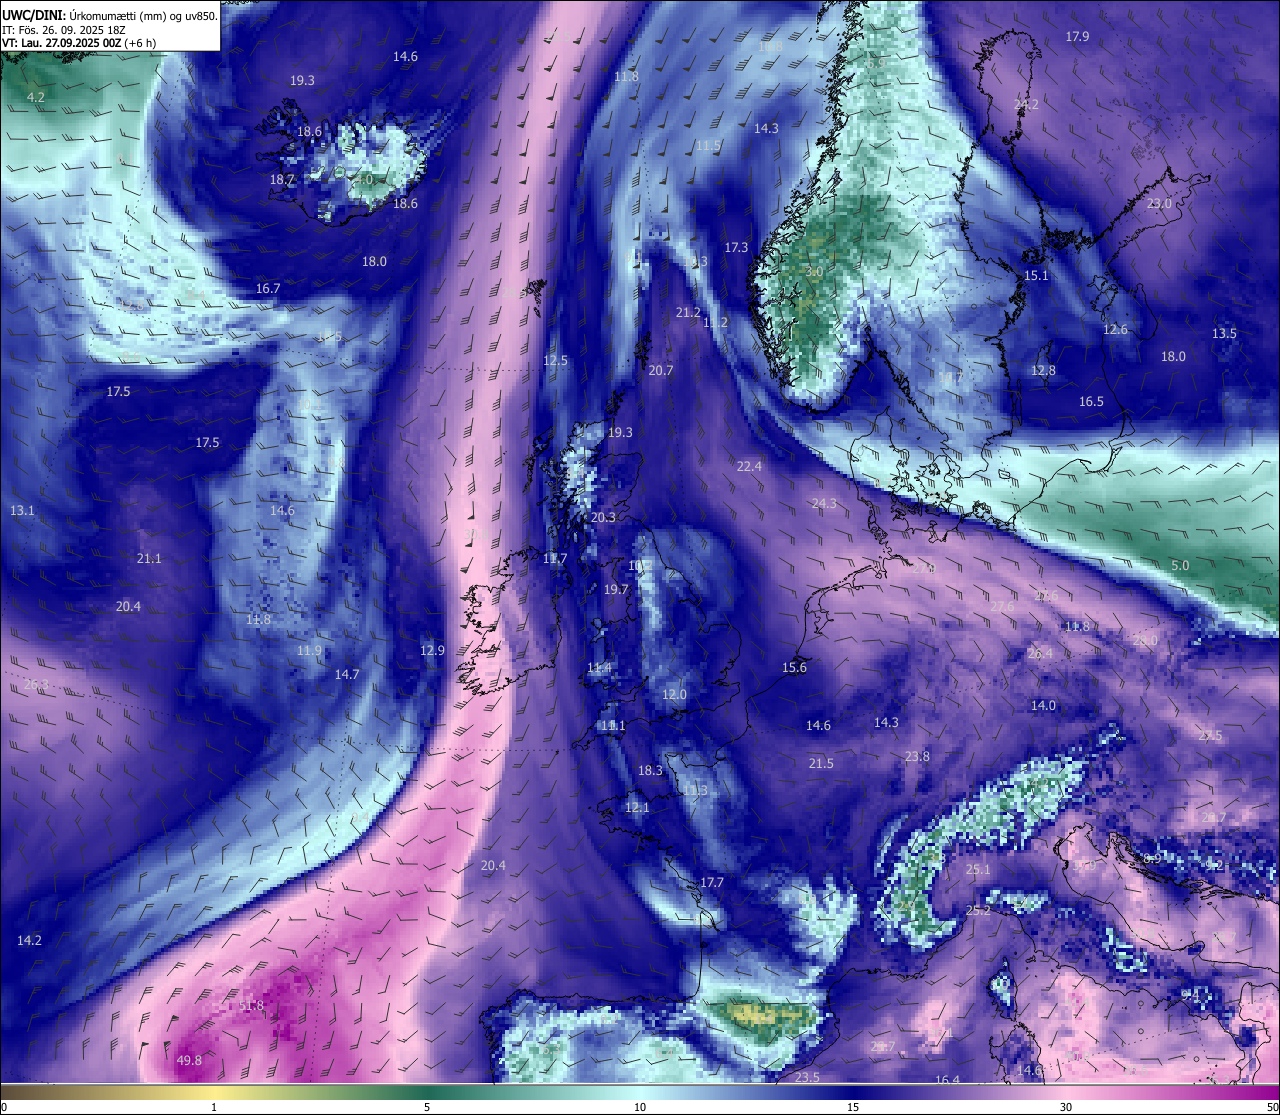The height and width of the screenshot is (1115, 1280).
Task: Click the color scale tick labeled 50
Action: tap(1272, 1107)
